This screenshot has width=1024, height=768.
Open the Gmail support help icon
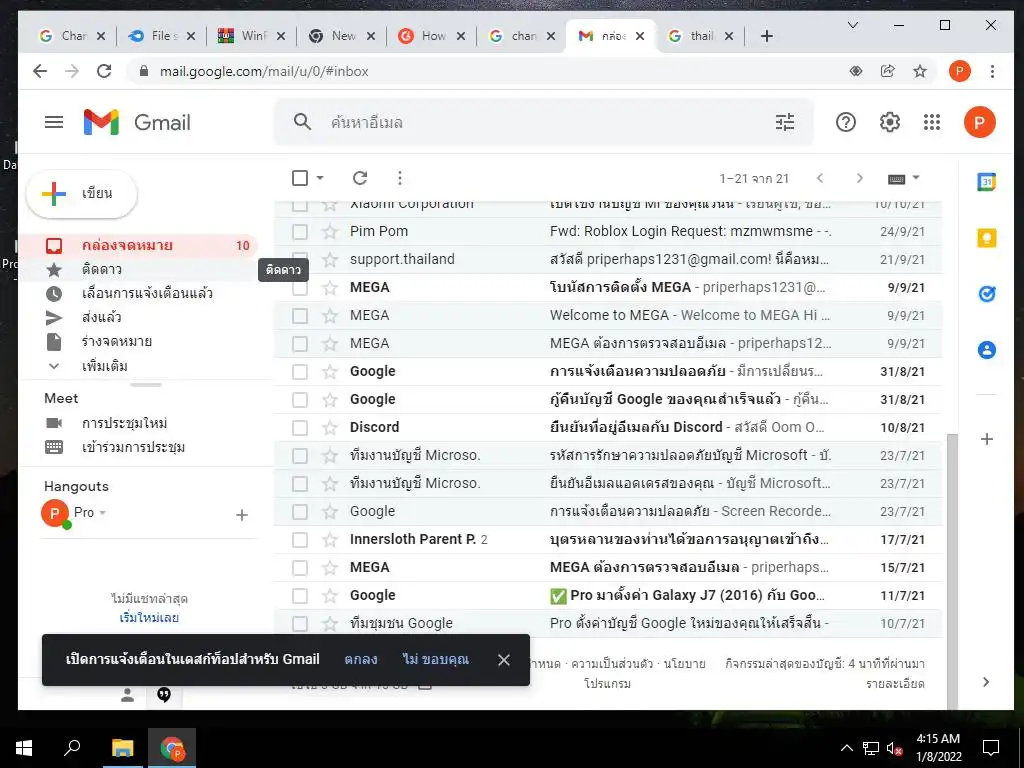(x=845, y=122)
